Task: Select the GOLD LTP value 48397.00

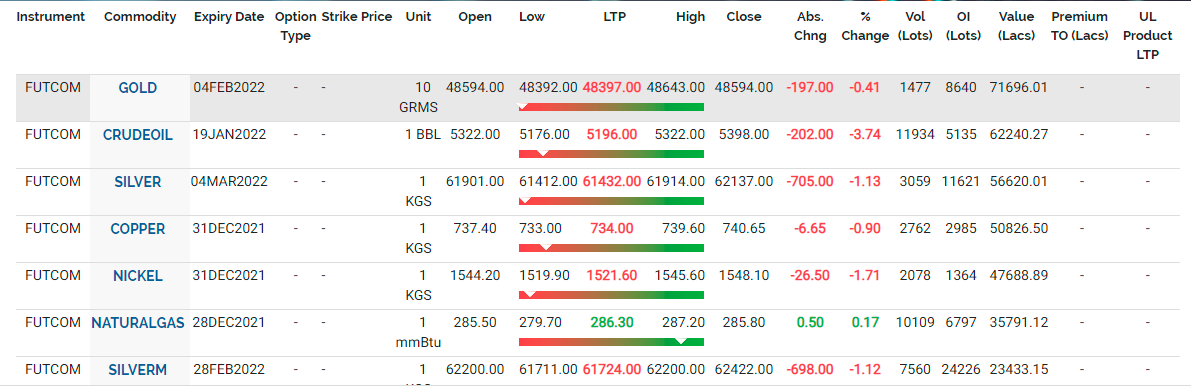Action: coord(611,87)
